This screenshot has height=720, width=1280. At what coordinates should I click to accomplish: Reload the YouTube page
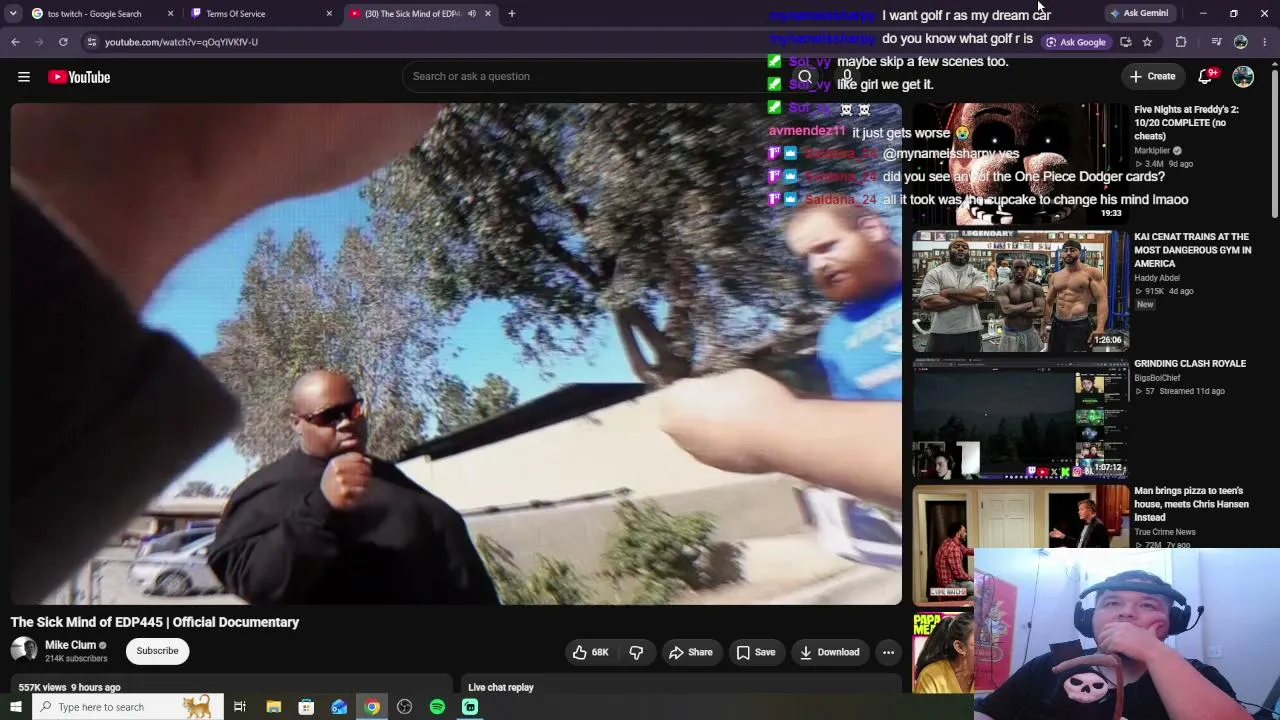(63, 42)
